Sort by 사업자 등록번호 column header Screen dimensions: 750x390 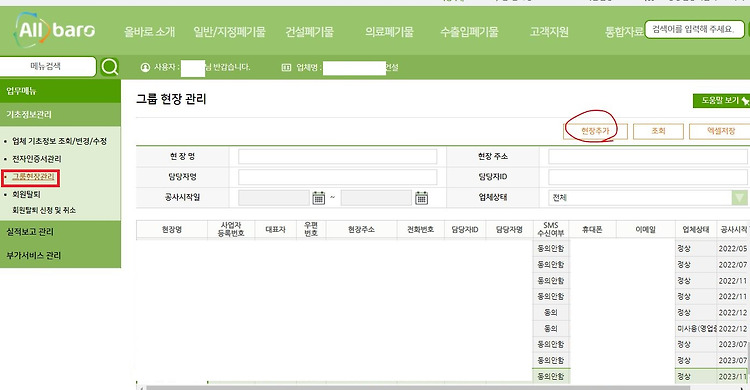pos(231,230)
